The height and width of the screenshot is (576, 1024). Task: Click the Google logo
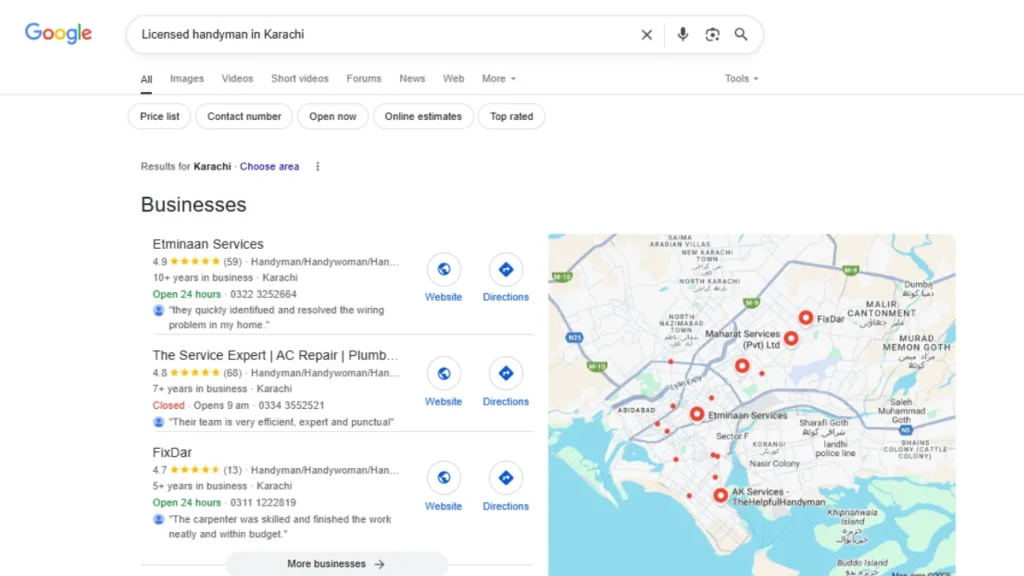(x=58, y=33)
